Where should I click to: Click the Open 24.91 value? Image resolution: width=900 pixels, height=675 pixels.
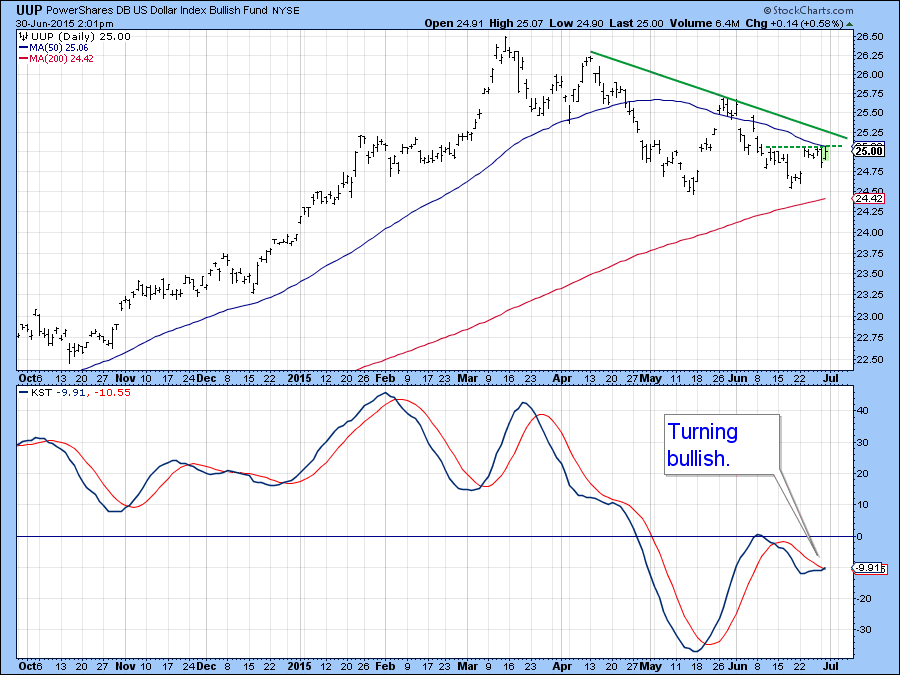[455, 24]
